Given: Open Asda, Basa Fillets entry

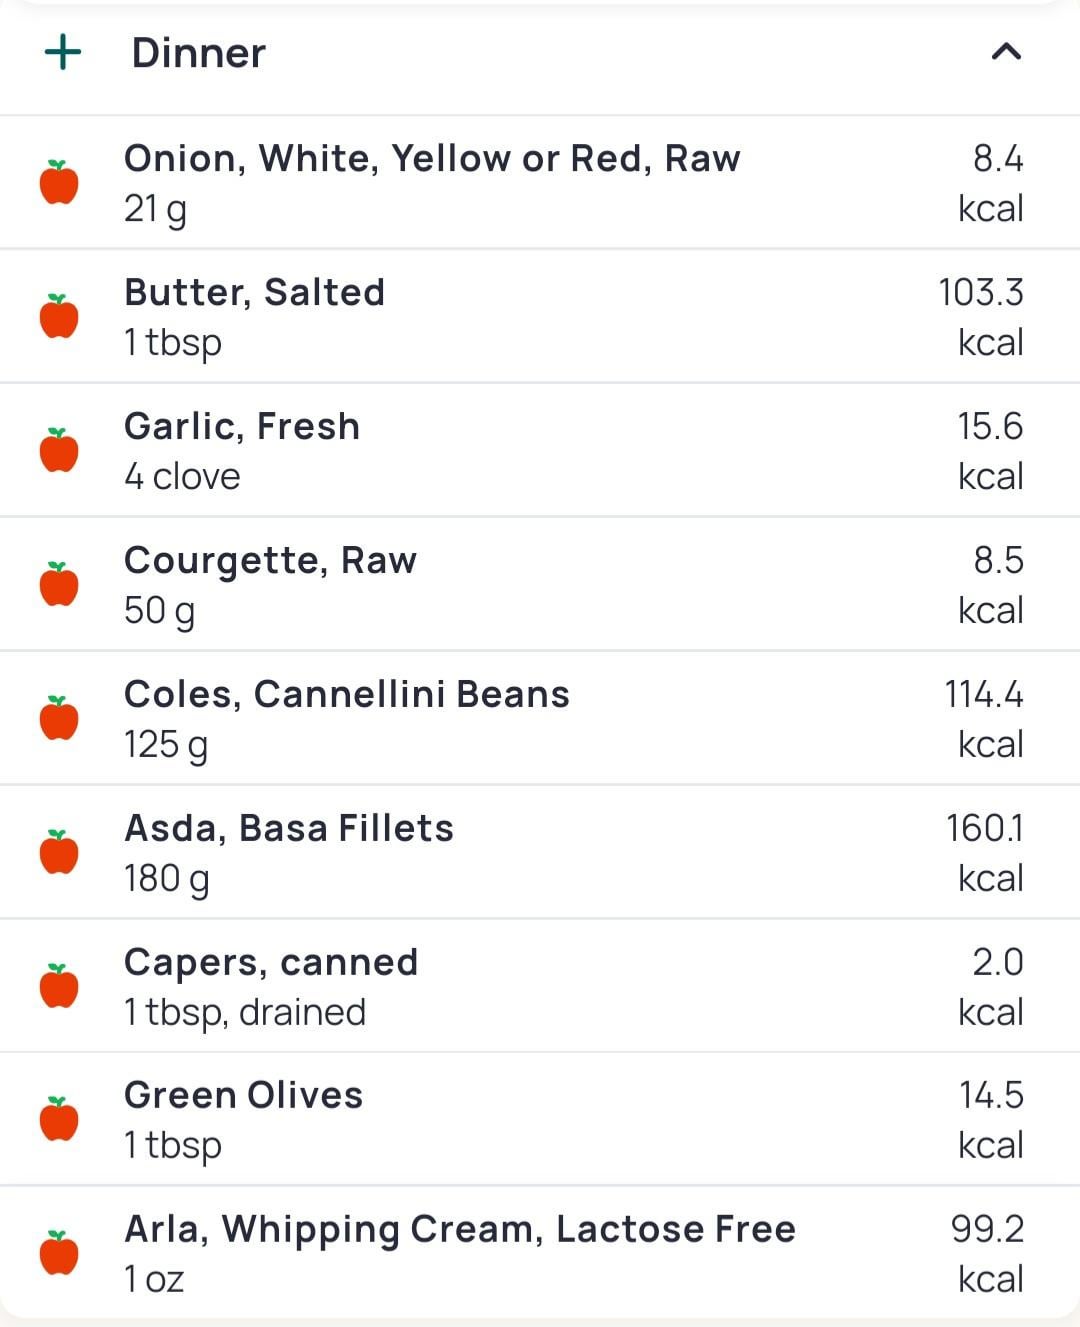Looking at the screenshot, I should point(540,852).
